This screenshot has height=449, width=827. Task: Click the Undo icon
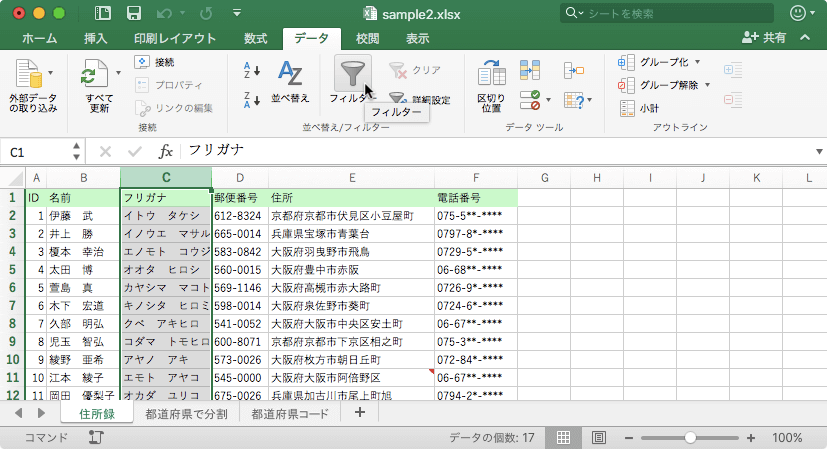(x=165, y=13)
